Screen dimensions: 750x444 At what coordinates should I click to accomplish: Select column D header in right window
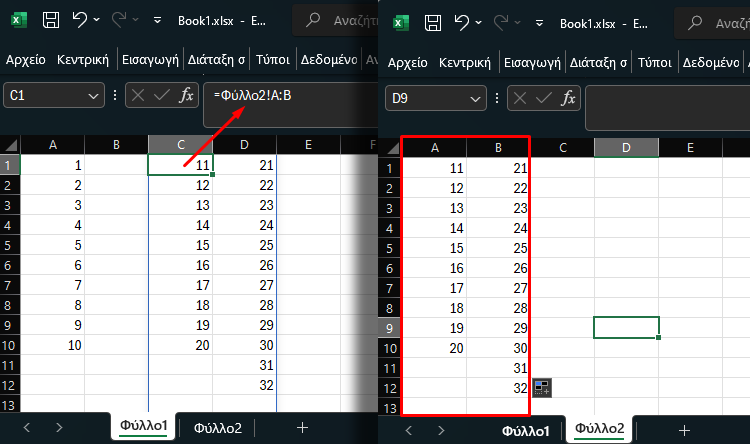[626, 147]
